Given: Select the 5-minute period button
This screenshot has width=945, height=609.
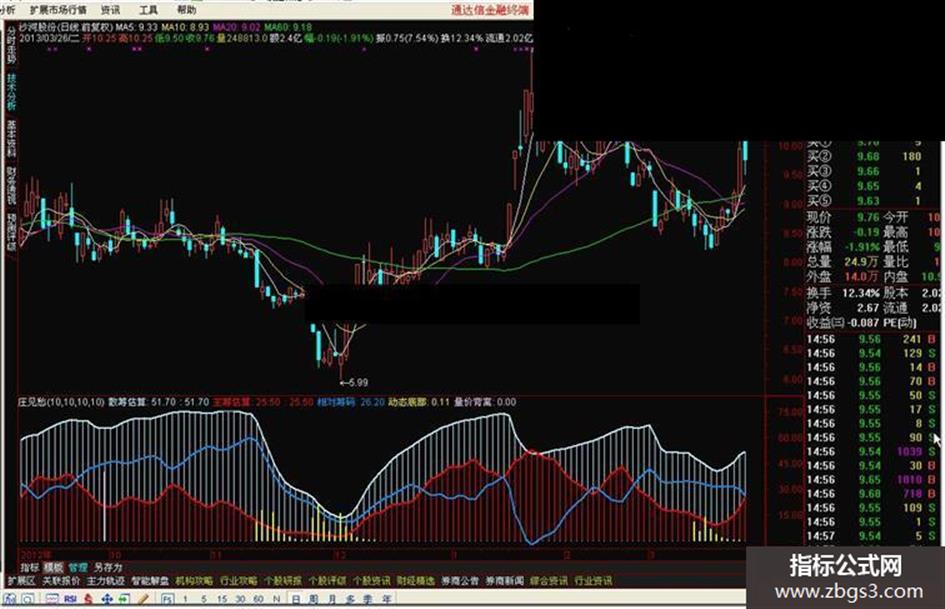Looking at the screenshot, I should [x=204, y=599].
